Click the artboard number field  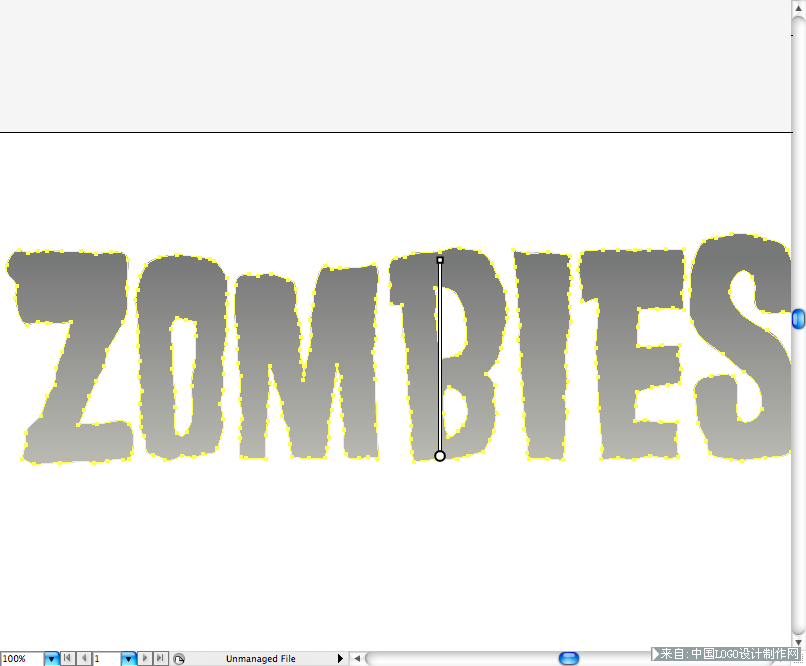[x=107, y=659]
